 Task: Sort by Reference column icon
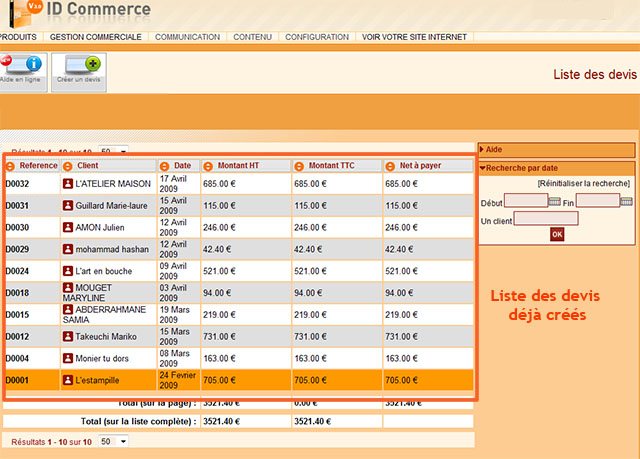pyautogui.click(x=10, y=166)
